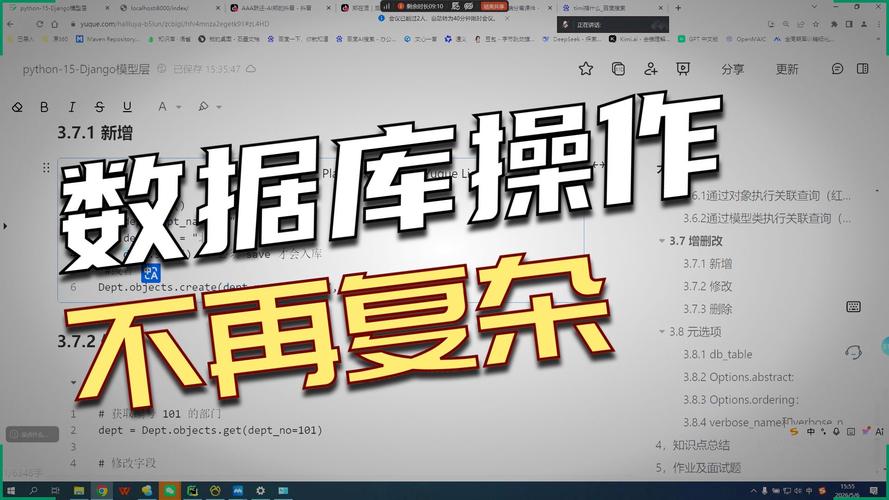Open the DeepSeek bookmark
Image resolution: width=889 pixels, height=500 pixels.
pyautogui.click(x=572, y=39)
